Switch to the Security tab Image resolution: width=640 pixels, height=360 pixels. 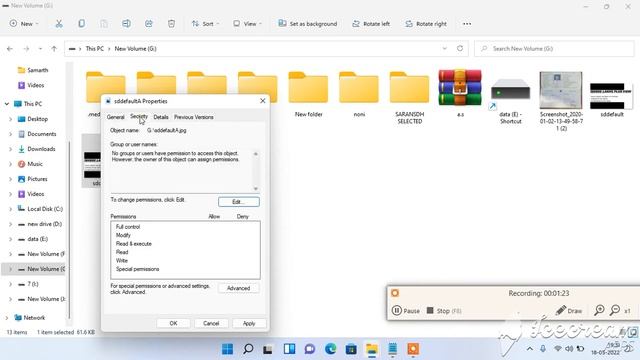139,116
